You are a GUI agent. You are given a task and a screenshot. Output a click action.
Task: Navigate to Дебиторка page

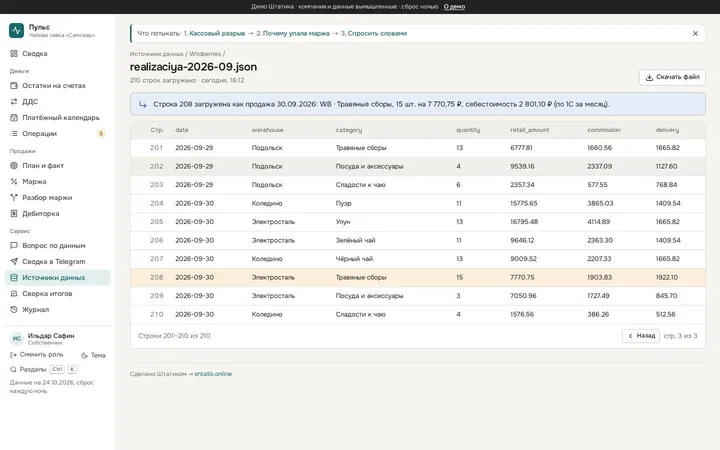coord(57,214)
